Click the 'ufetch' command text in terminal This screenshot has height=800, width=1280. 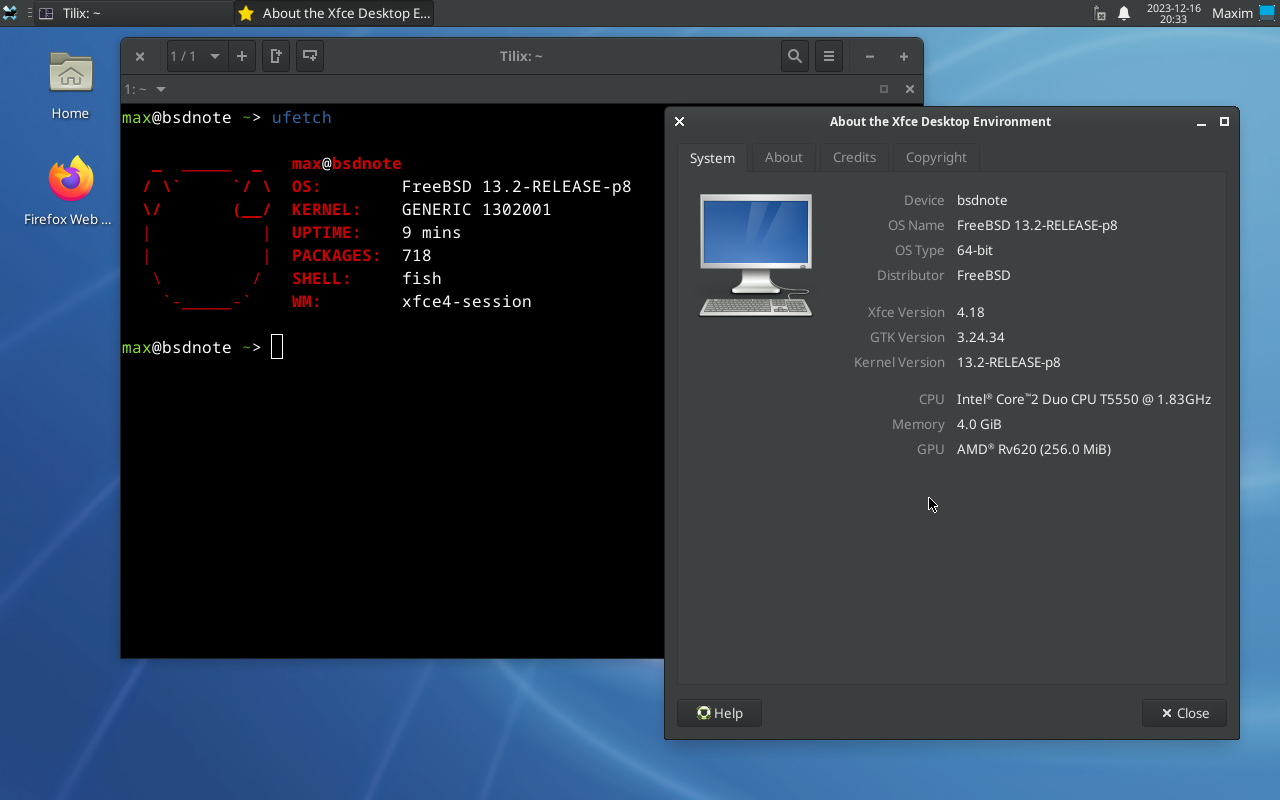click(x=301, y=118)
